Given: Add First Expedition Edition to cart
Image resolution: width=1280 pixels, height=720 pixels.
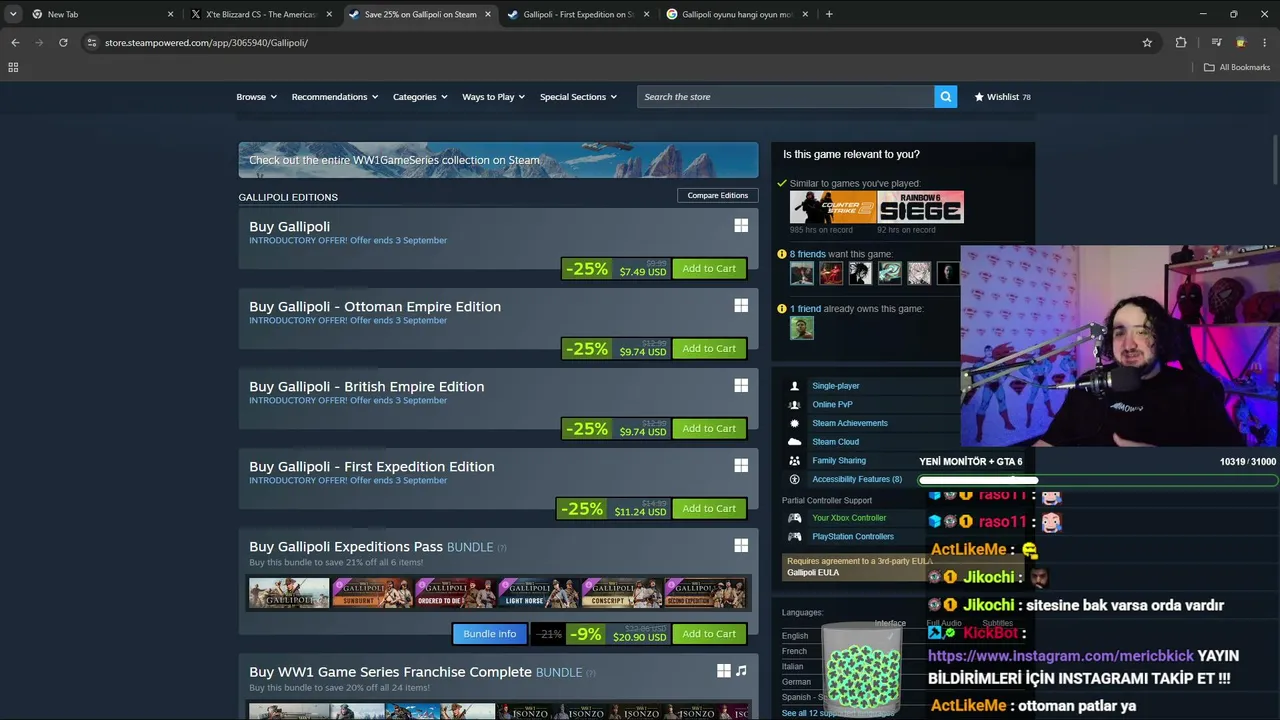Looking at the screenshot, I should 709,508.
